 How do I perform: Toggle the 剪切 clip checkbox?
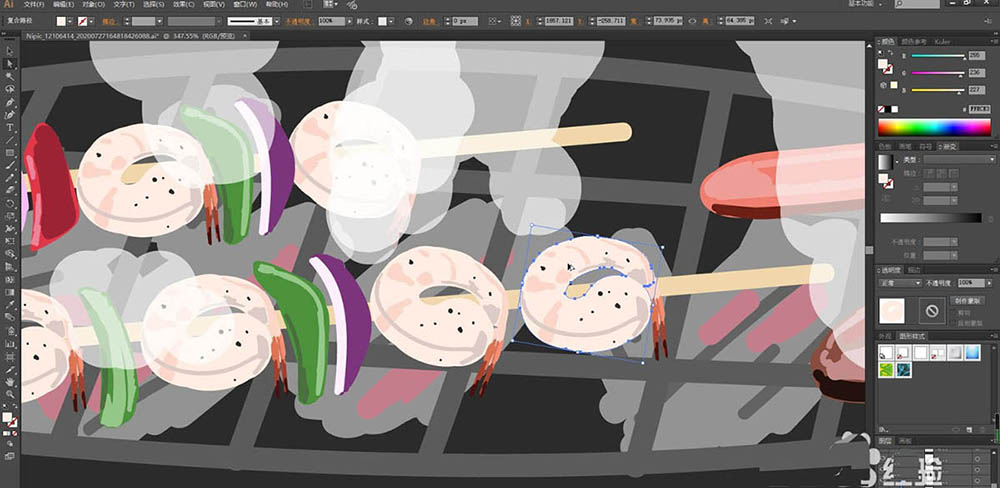953,313
